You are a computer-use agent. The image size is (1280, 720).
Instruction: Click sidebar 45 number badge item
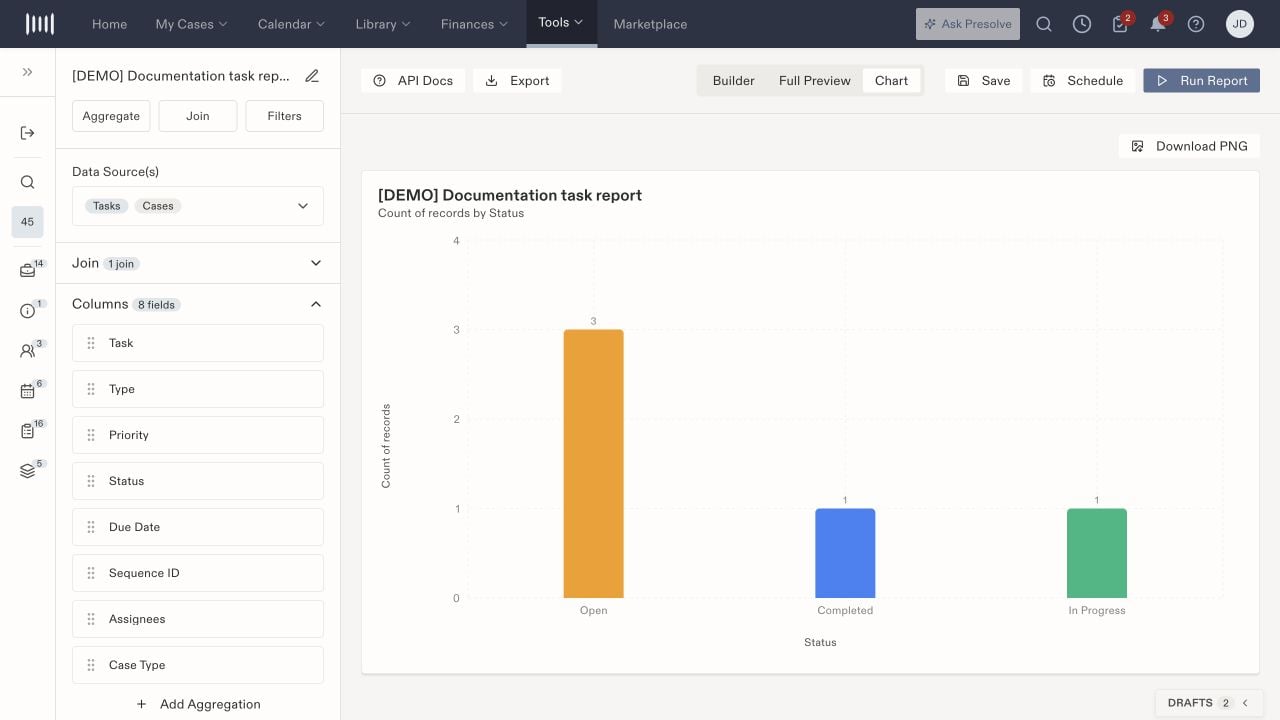[x=27, y=222]
